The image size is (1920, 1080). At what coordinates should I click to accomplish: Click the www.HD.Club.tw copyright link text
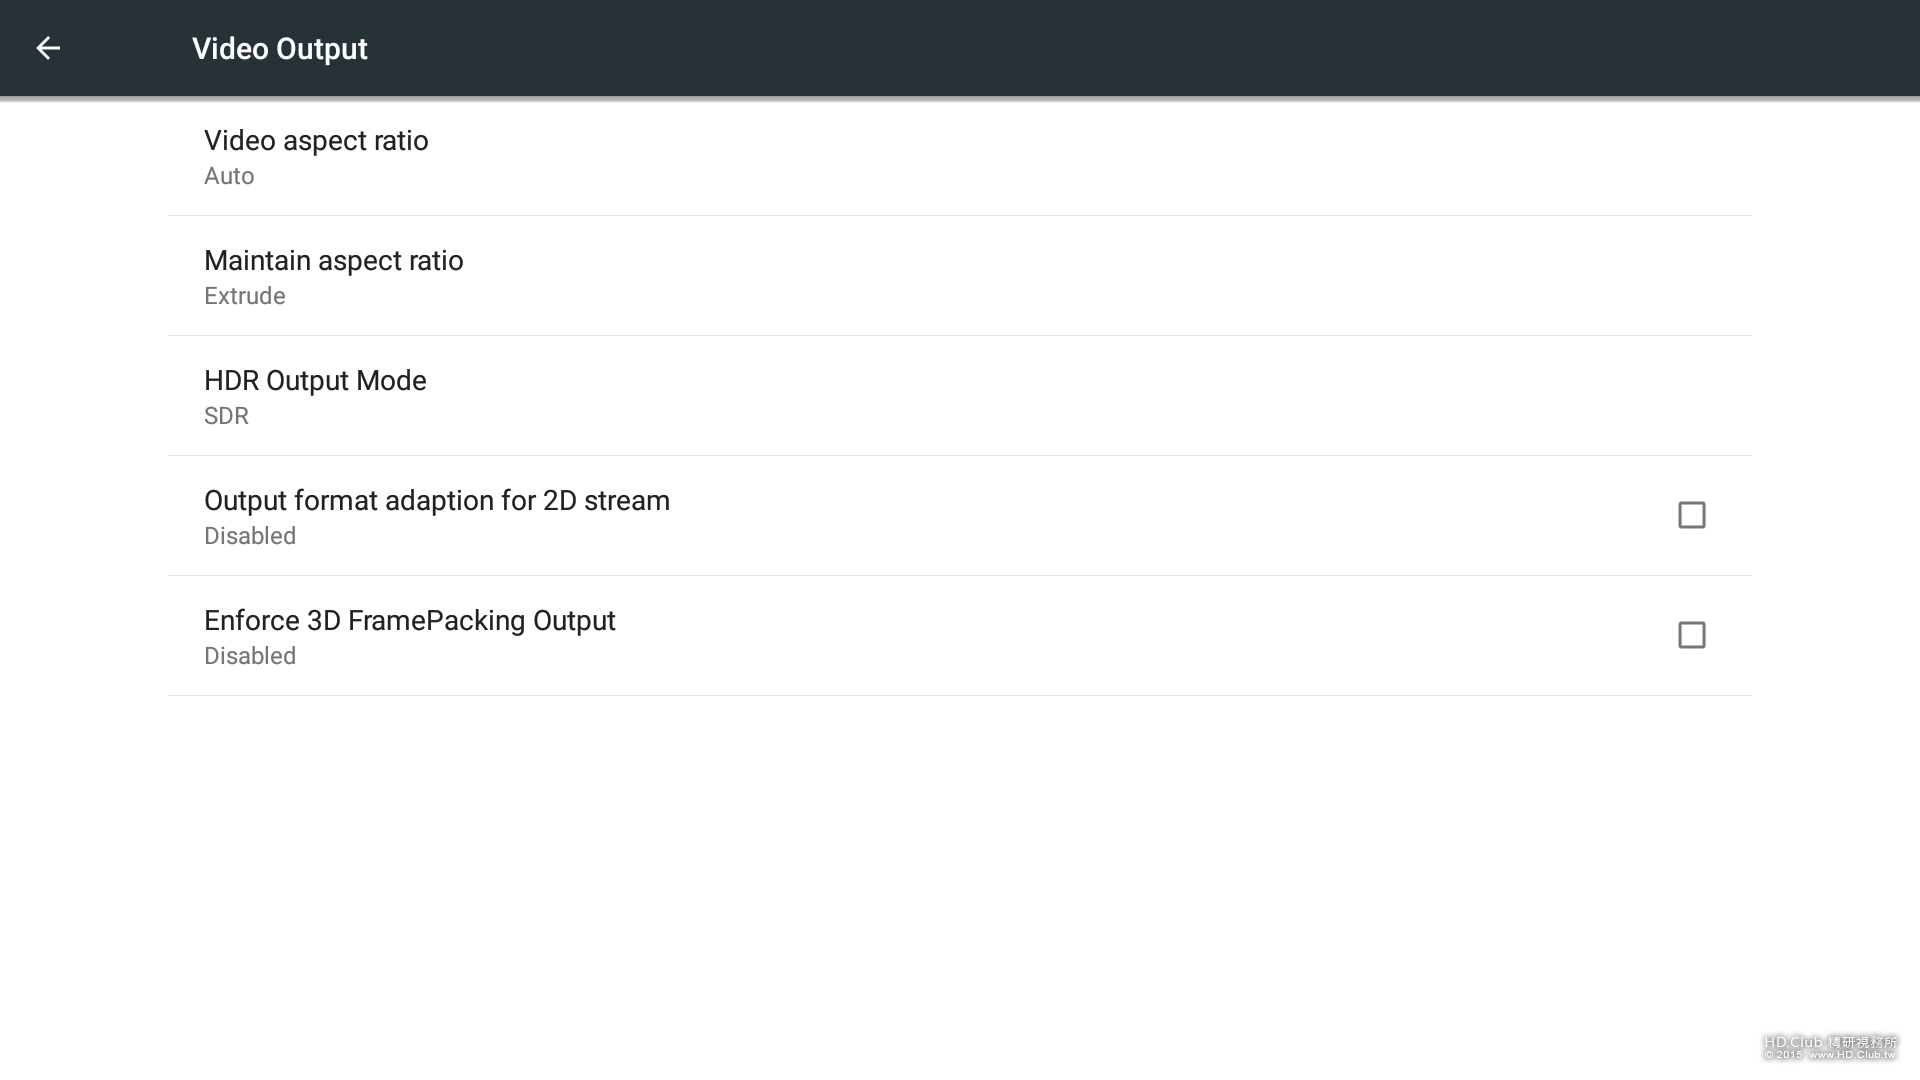1851,1055
